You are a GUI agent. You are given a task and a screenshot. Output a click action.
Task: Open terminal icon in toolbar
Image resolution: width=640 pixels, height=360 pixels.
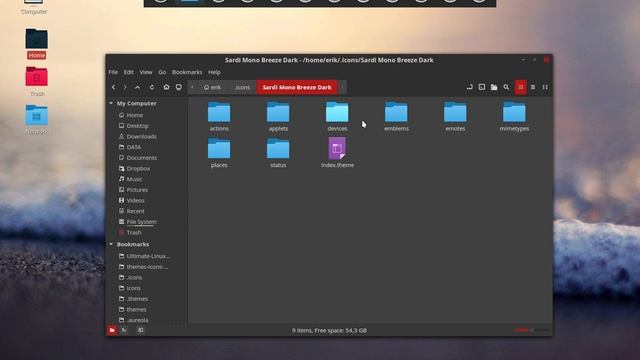click(482, 87)
